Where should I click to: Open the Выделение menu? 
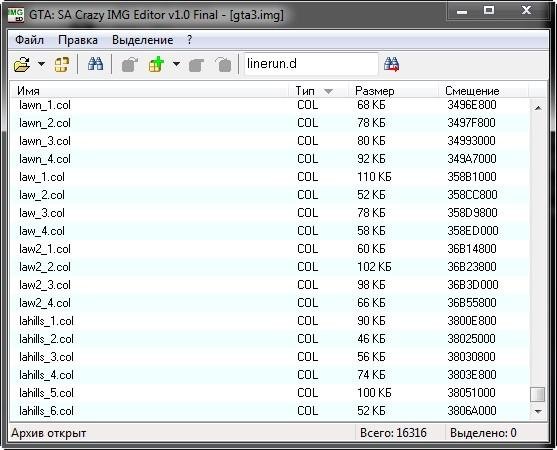point(142,40)
